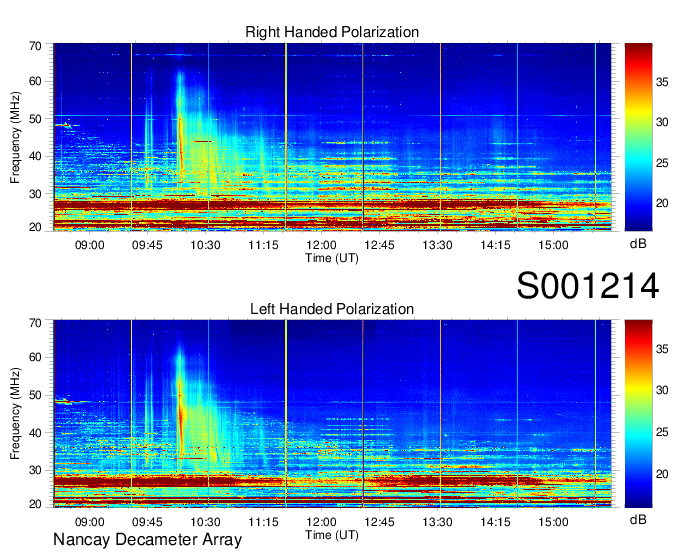
Task: Click 40 MHz tick on Left Handed frequency axis
Action: point(35,433)
